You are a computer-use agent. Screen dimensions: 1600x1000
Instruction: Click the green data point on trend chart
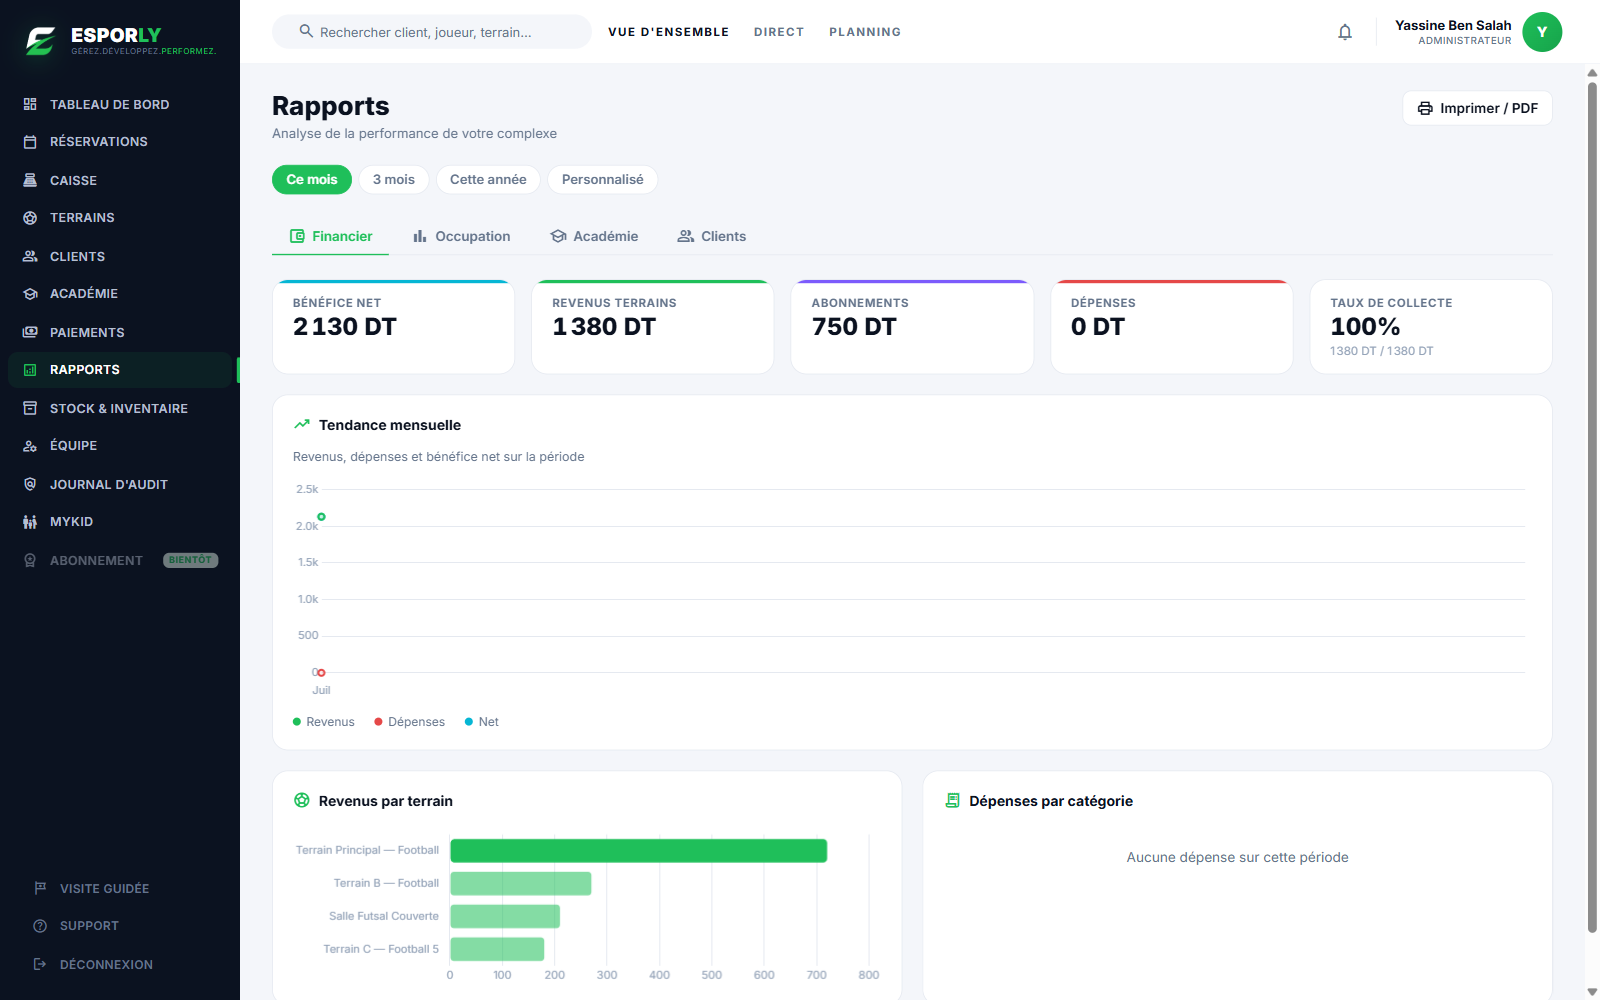coord(321,517)
